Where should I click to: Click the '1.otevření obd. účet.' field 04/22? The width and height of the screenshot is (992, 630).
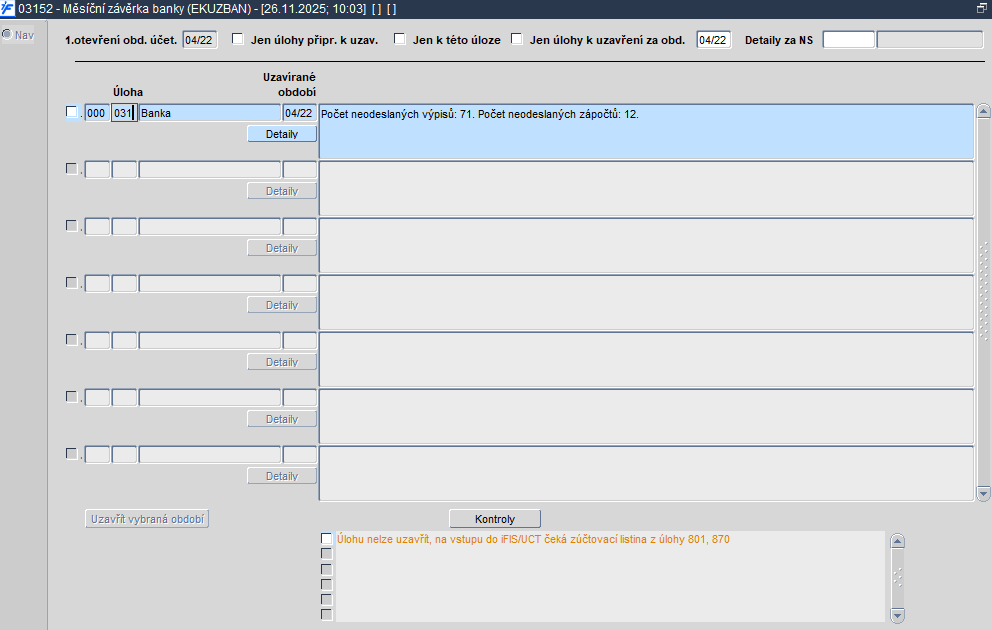[200, 40]
